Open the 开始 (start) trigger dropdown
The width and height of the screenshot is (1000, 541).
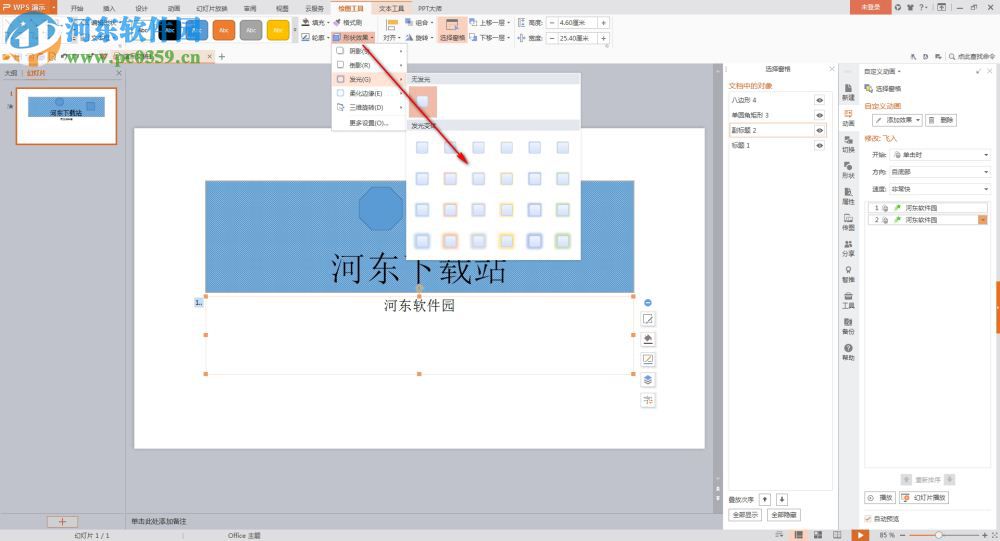[x=940, y=154]
